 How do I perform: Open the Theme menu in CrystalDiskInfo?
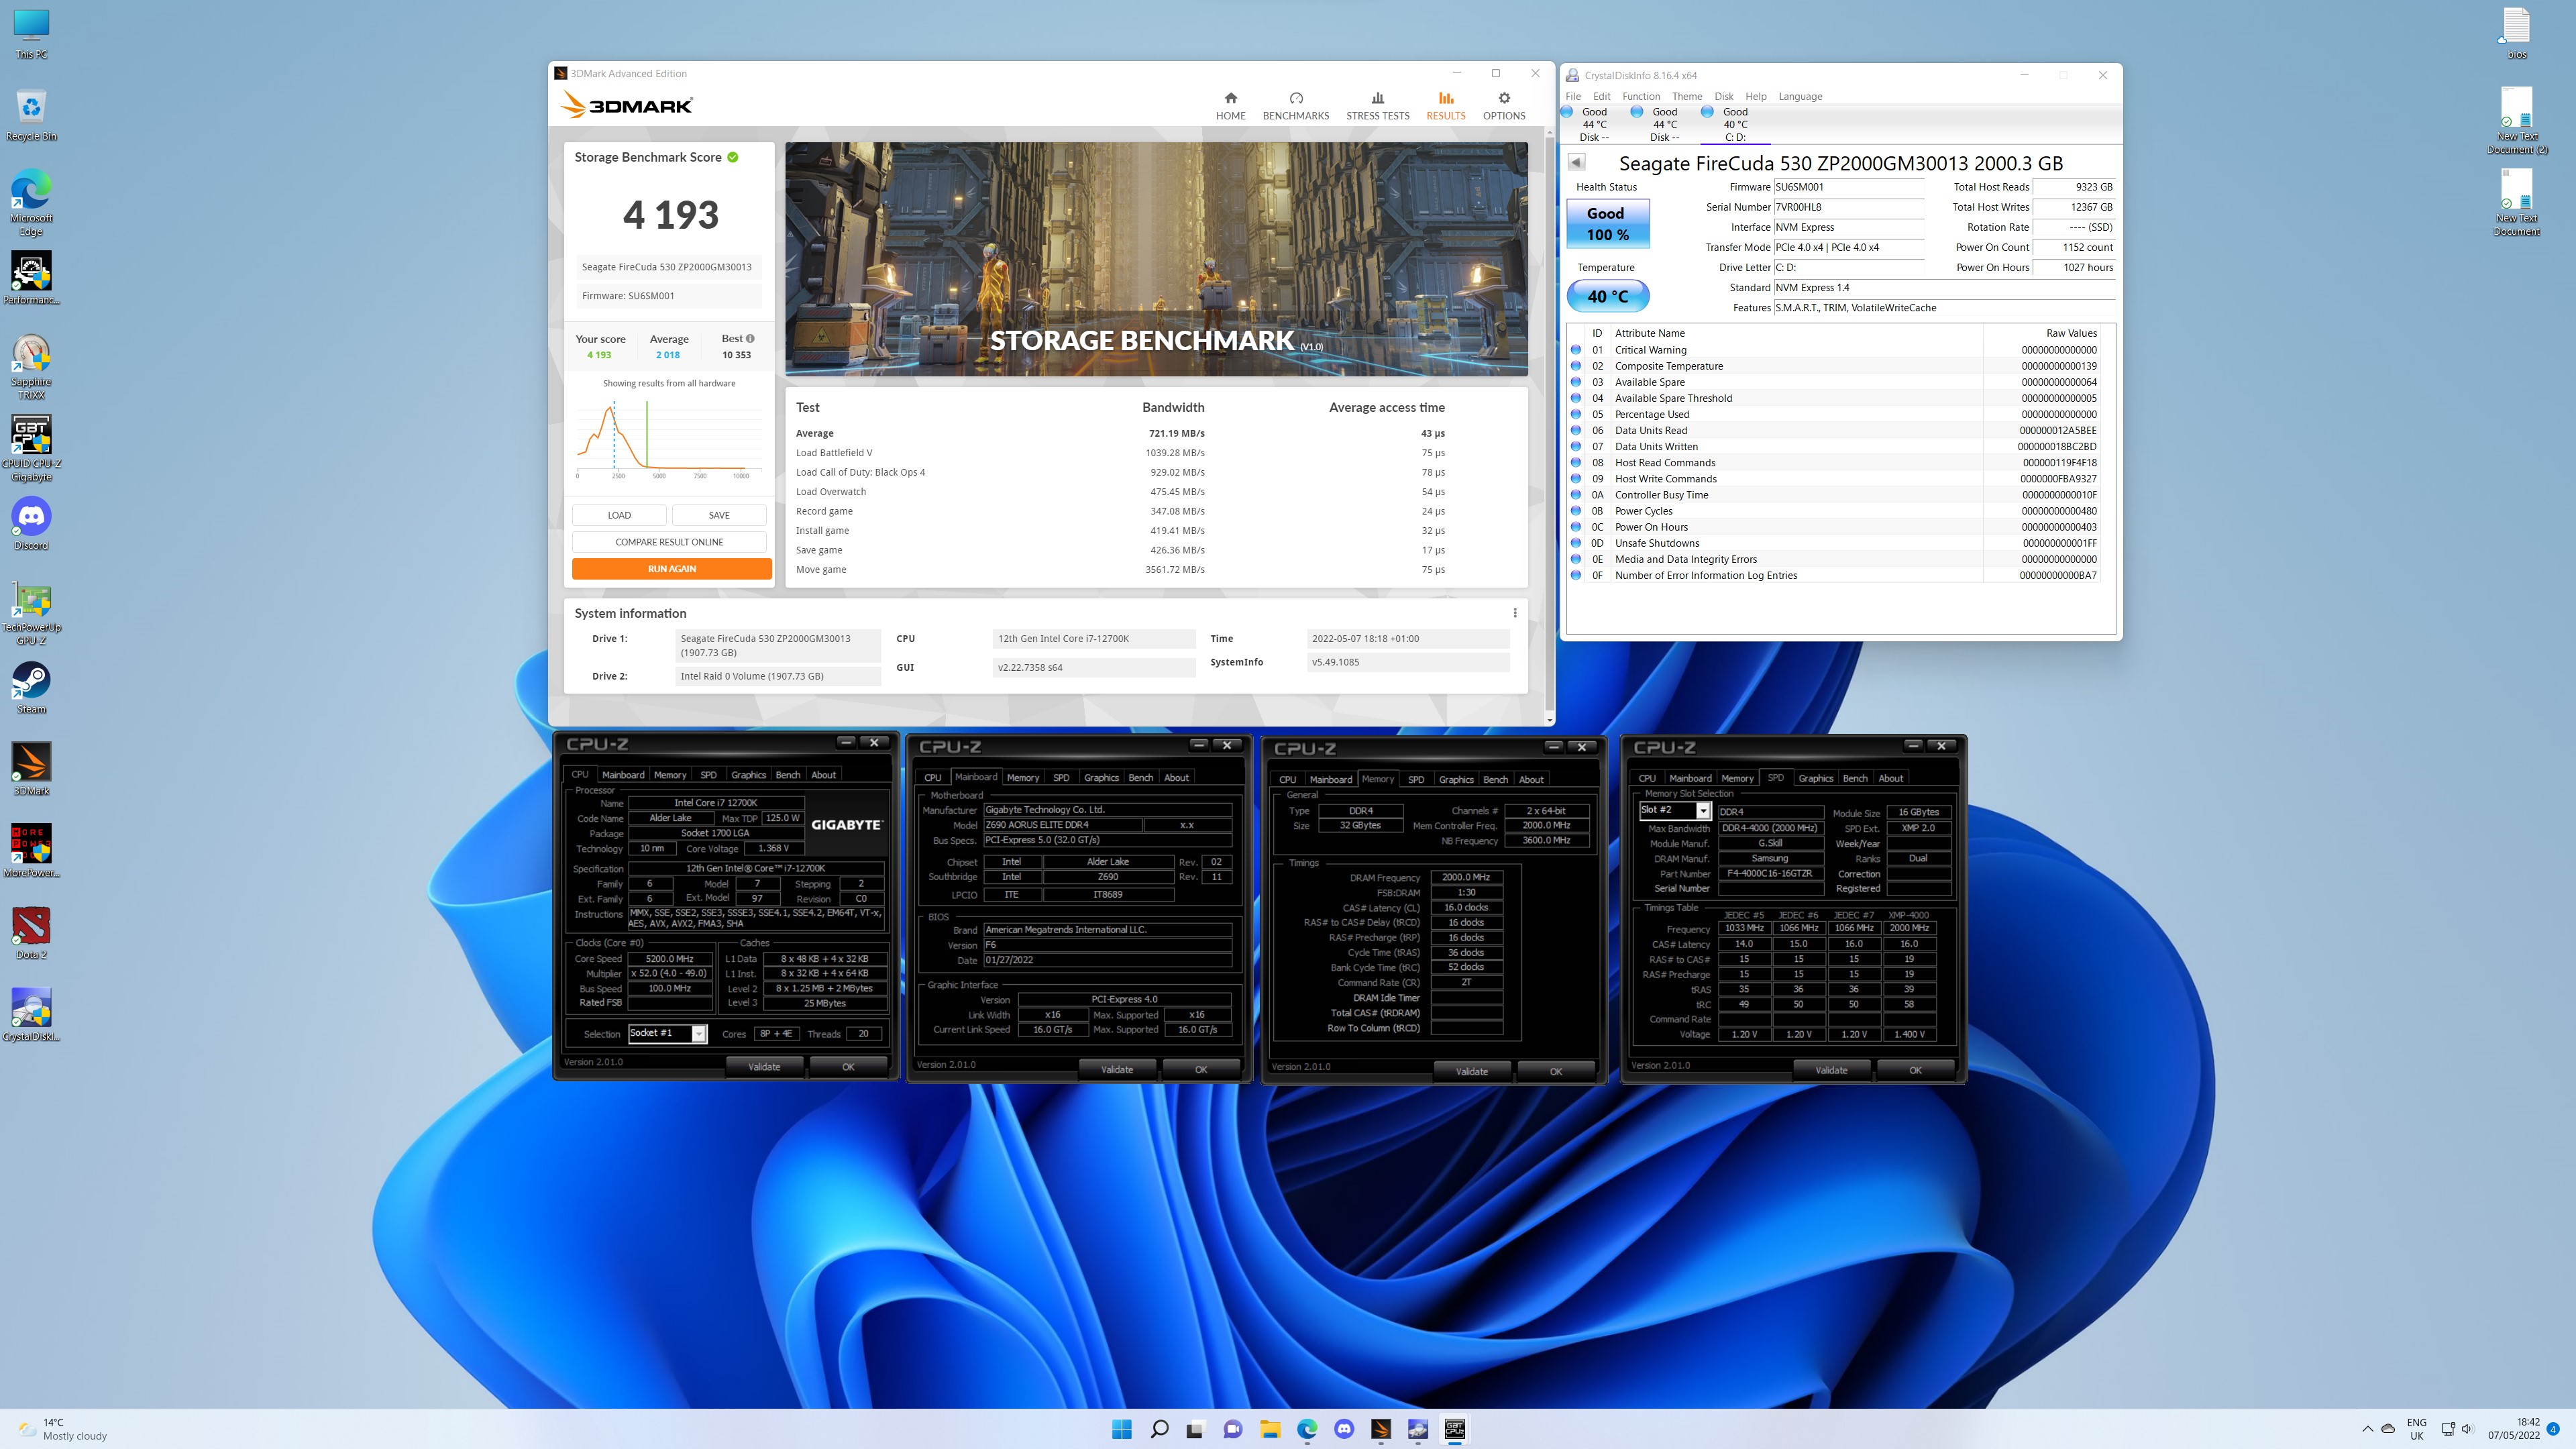click(x=1687, y=96)
